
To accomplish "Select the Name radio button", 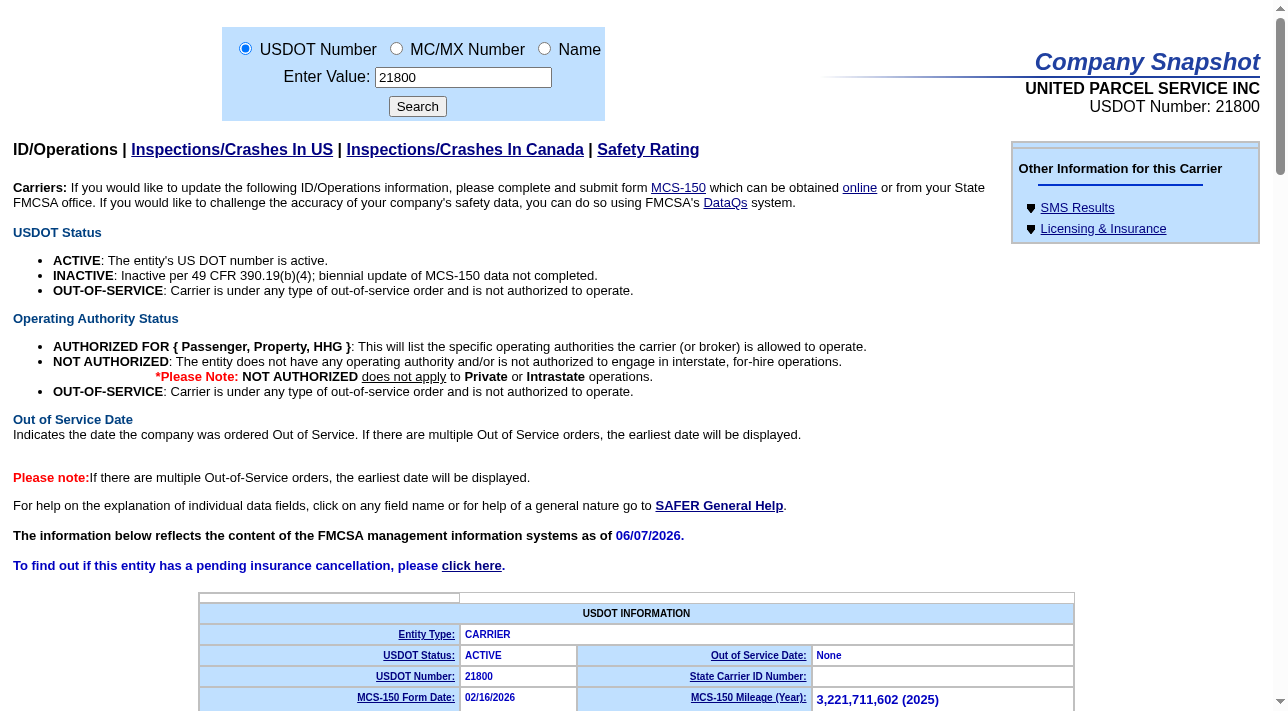I will (544, 48).
